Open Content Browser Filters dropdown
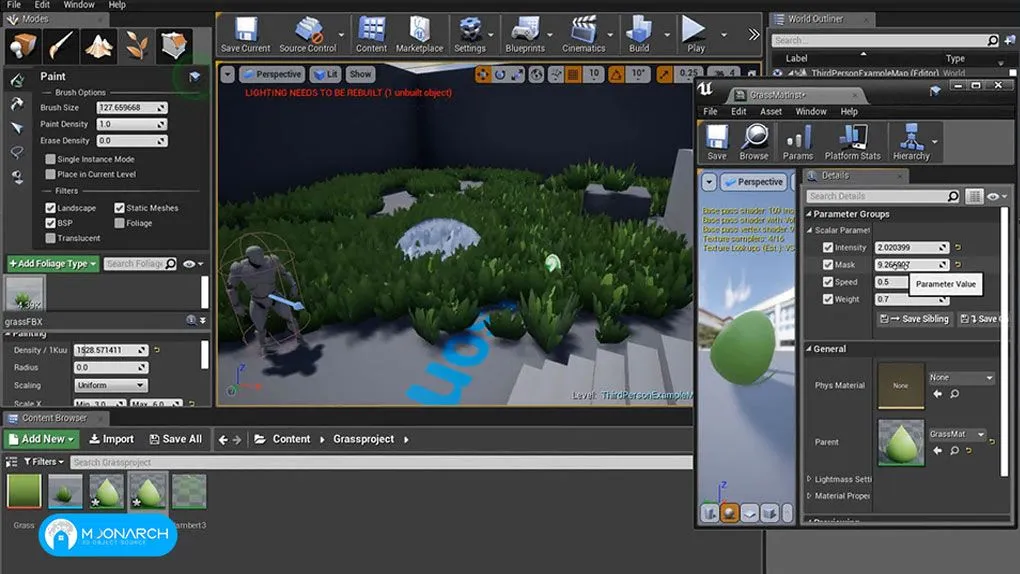The height and width of the screenshot is (574, 1020). pyautogui.click(x=44, y=461)
